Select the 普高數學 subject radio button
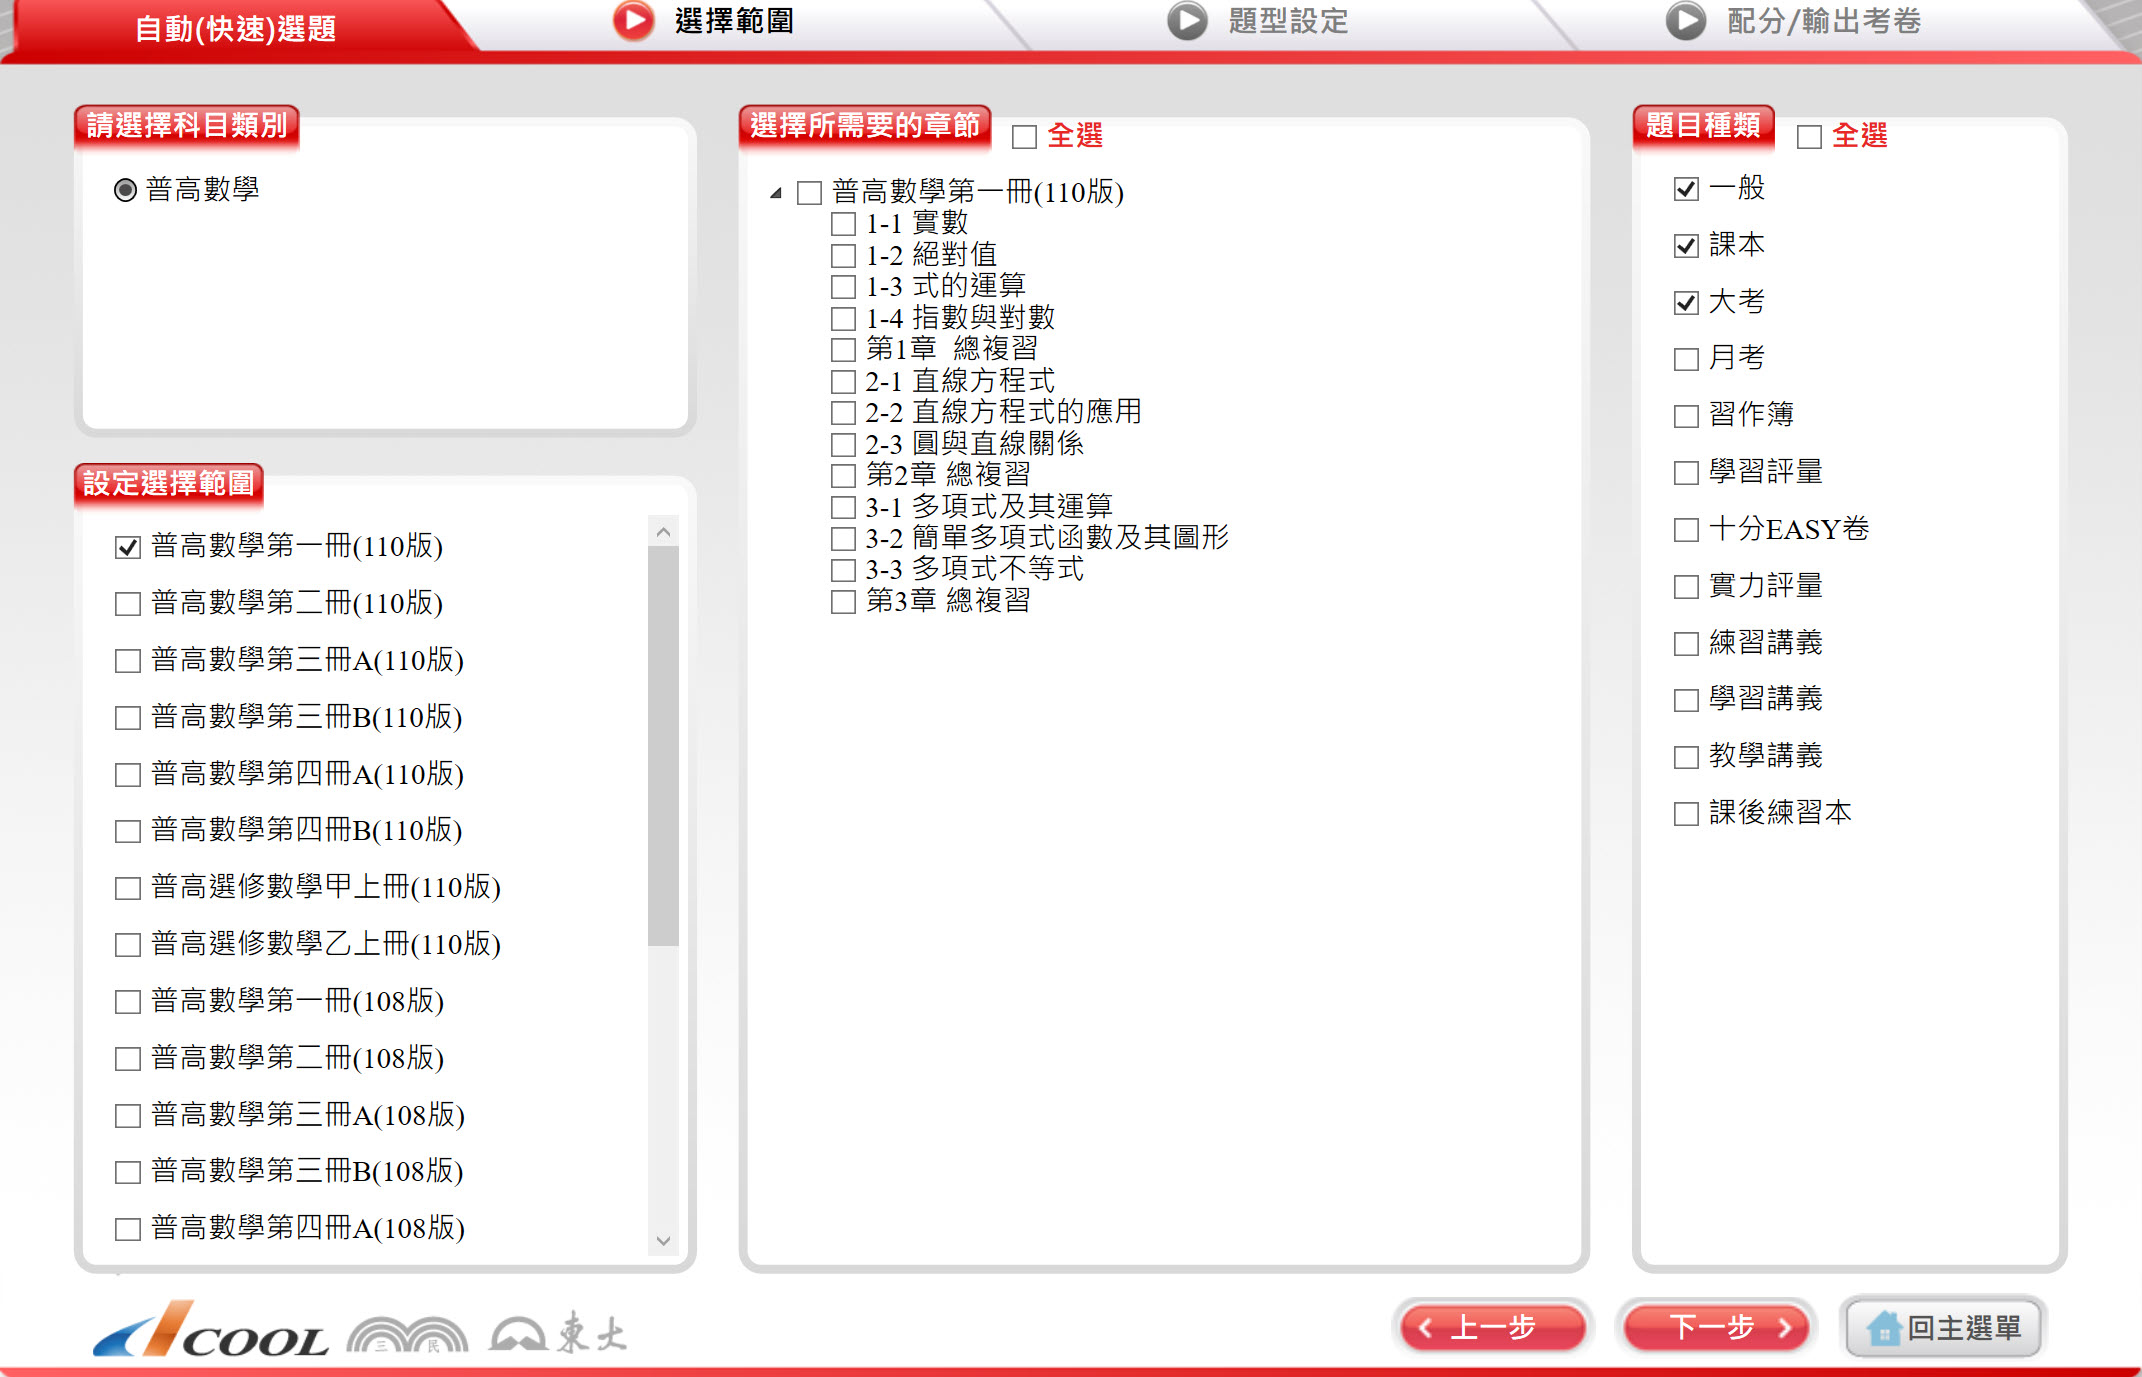Viewport: 2142px width, 1377px height. pyautogui.click(x=125, y=190)
